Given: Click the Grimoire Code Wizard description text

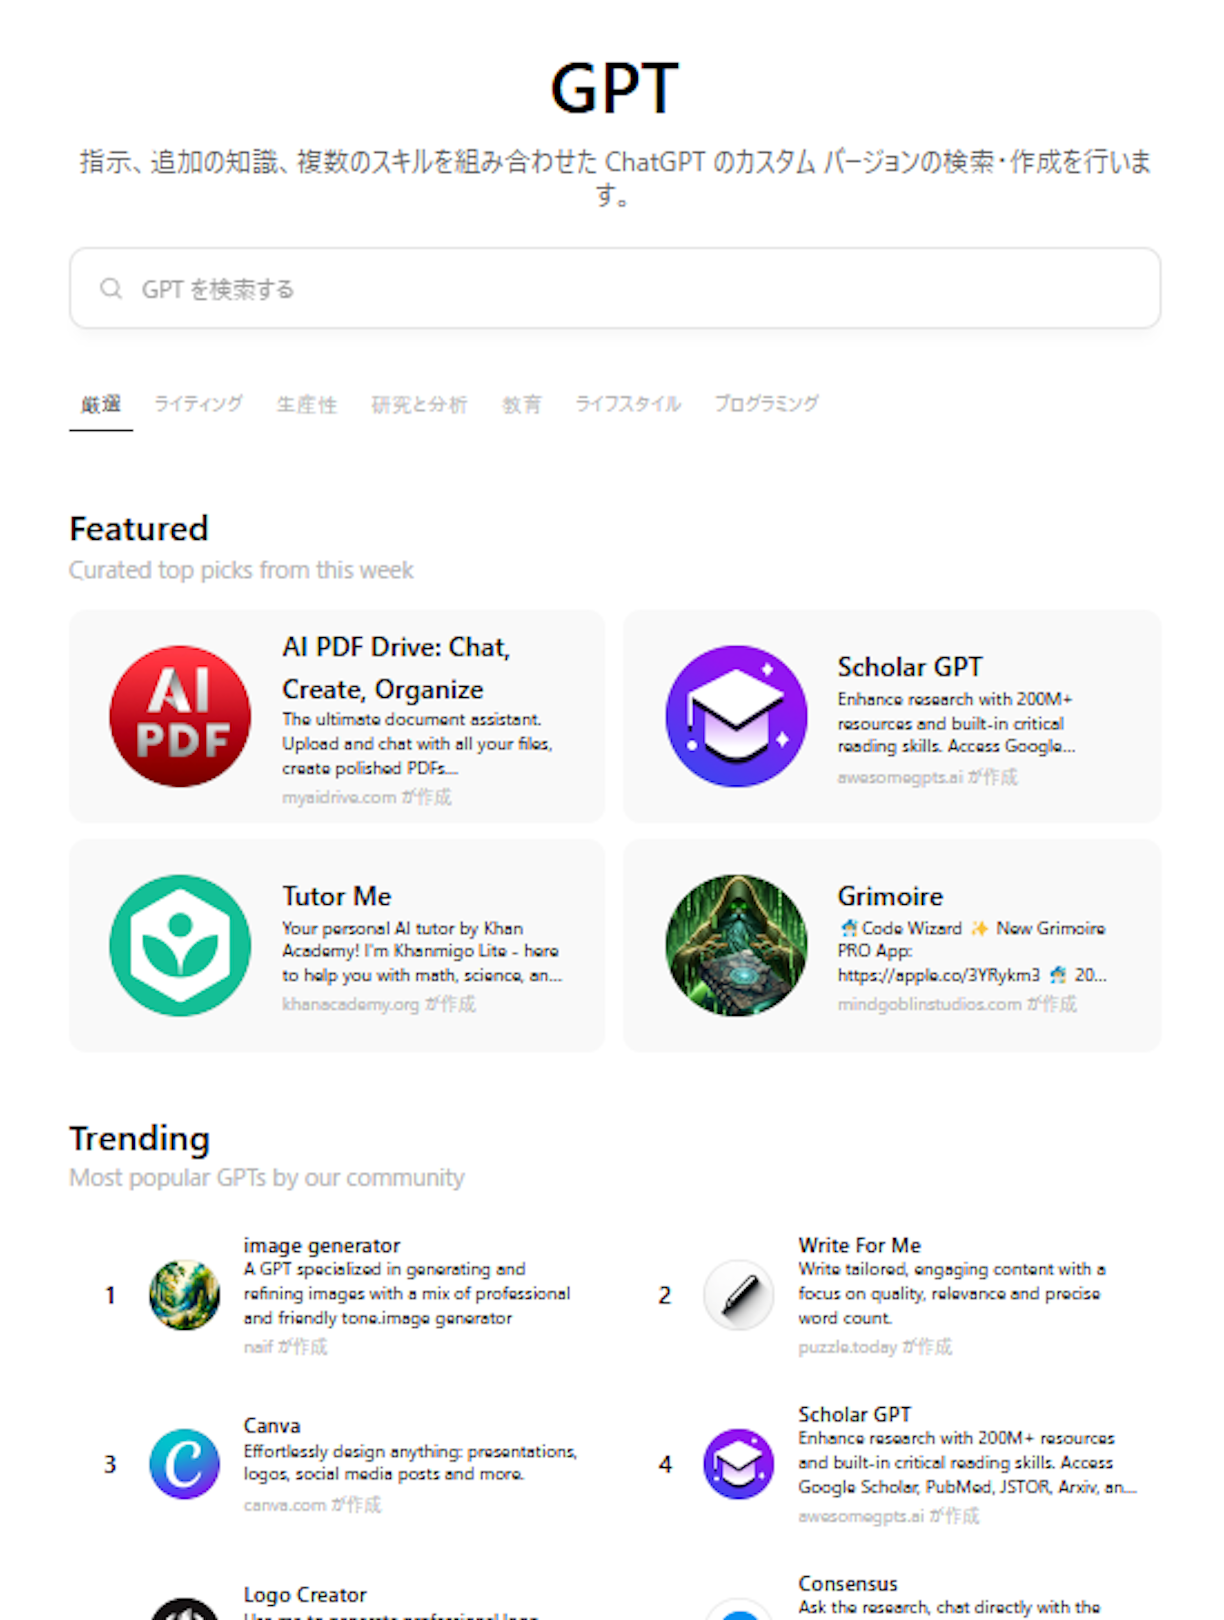Looking at the screenshot, I should (x=972, y=951).
